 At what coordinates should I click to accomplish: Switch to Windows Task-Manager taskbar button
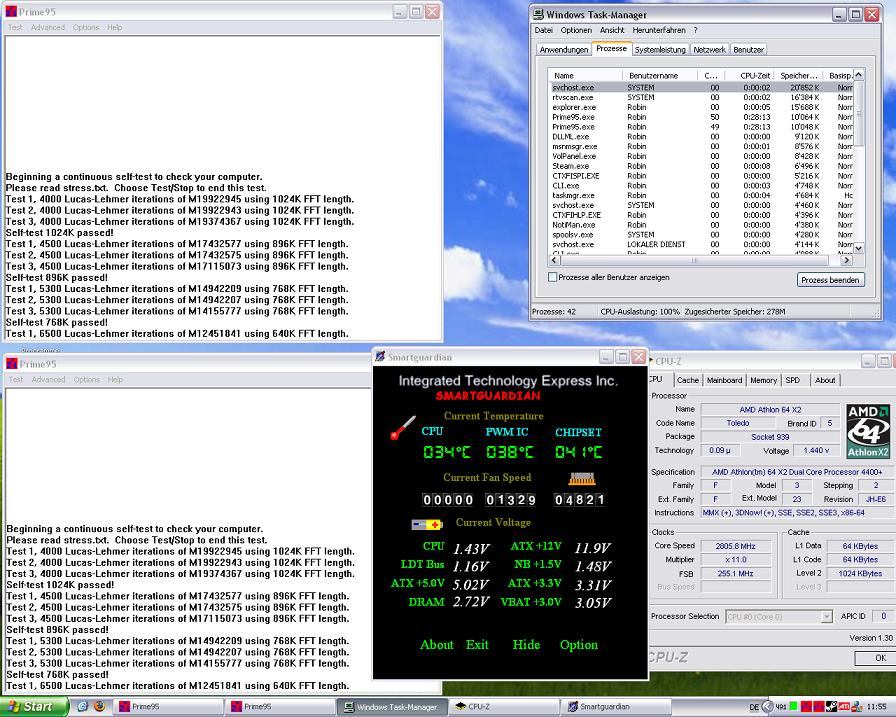pyautogui.click(x=391, y=707)
